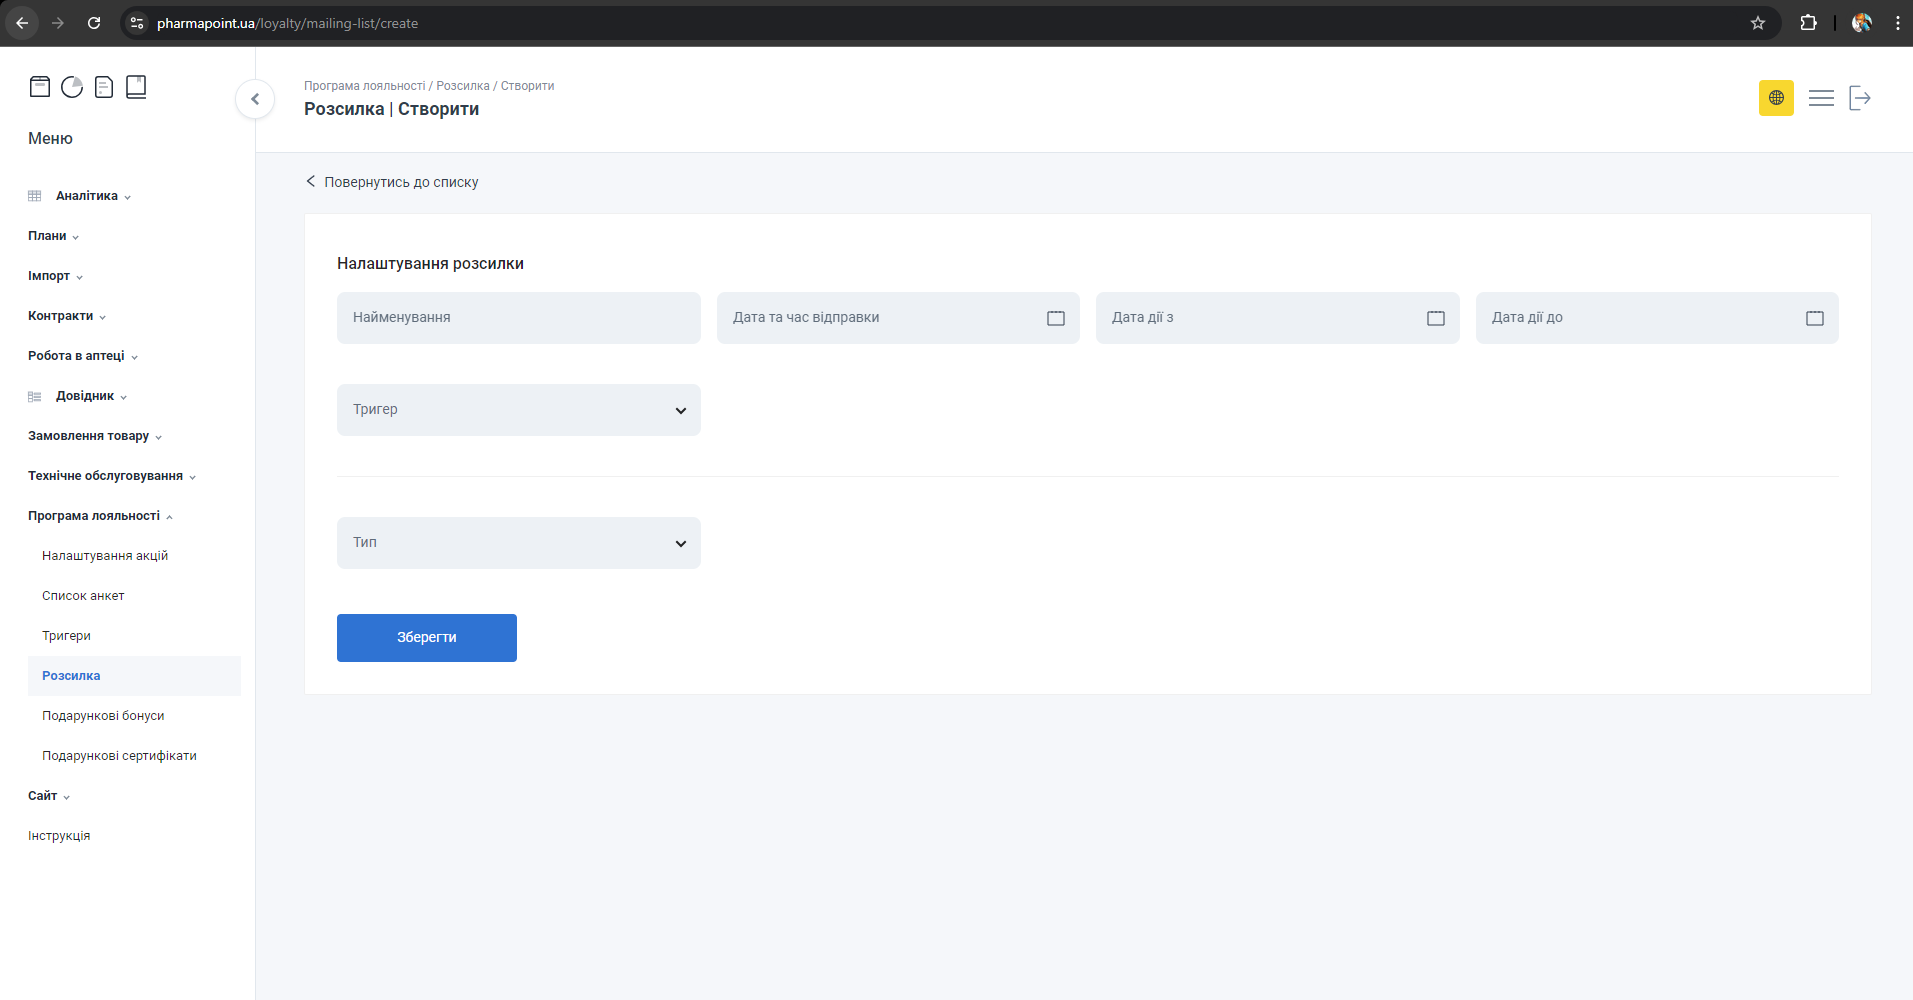Expand the Аналітика menu section
This screenshot has width=1913, height=1000.
pos(87,196)
